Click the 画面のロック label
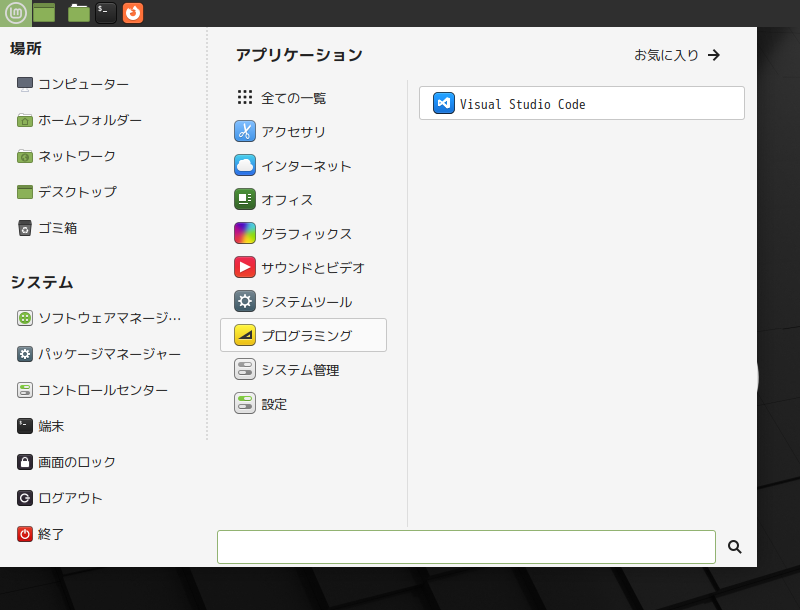This screenshot has width=800, height=610. point(77,462)
